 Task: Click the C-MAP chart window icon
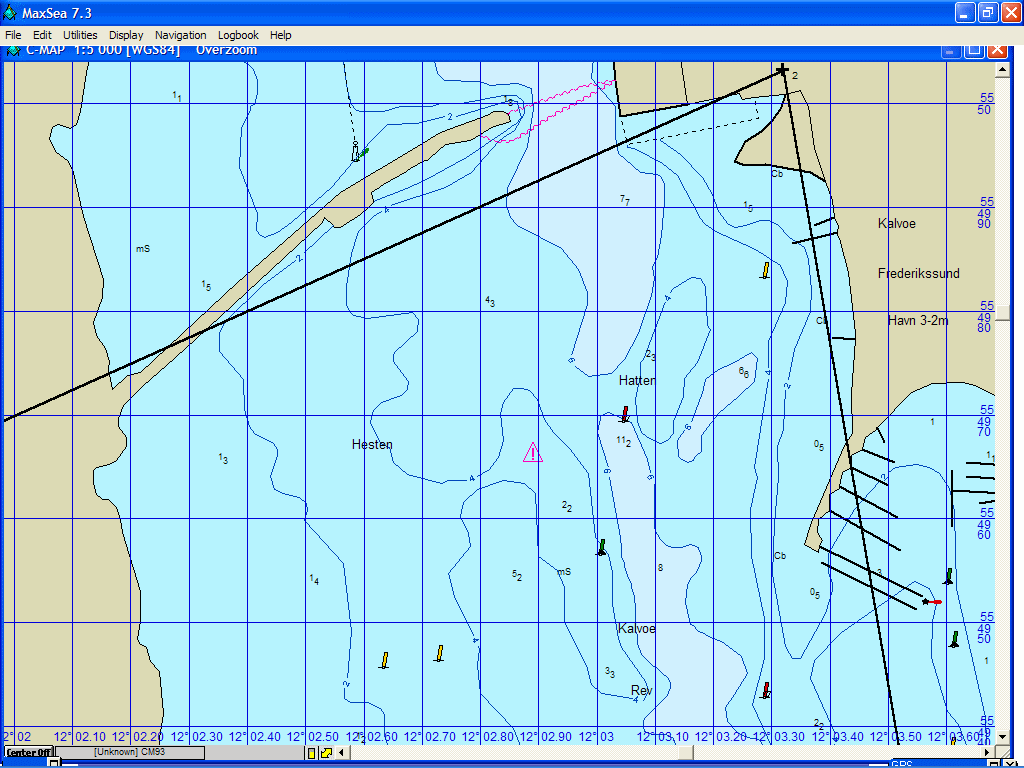tap(13, 50)
